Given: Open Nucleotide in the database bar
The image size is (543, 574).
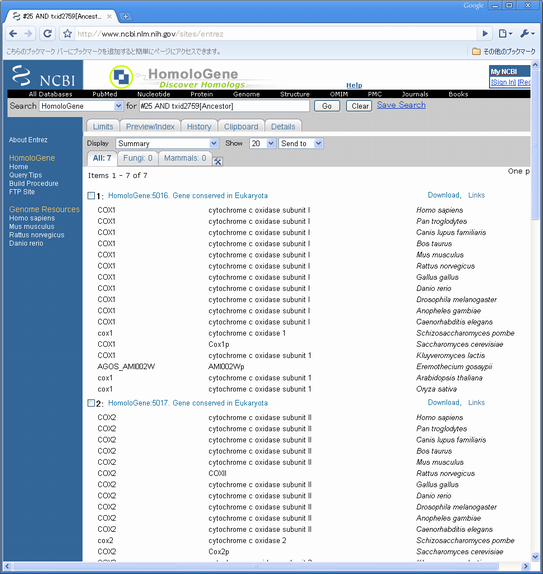Looking at the screenshot, I should point(153,94).
